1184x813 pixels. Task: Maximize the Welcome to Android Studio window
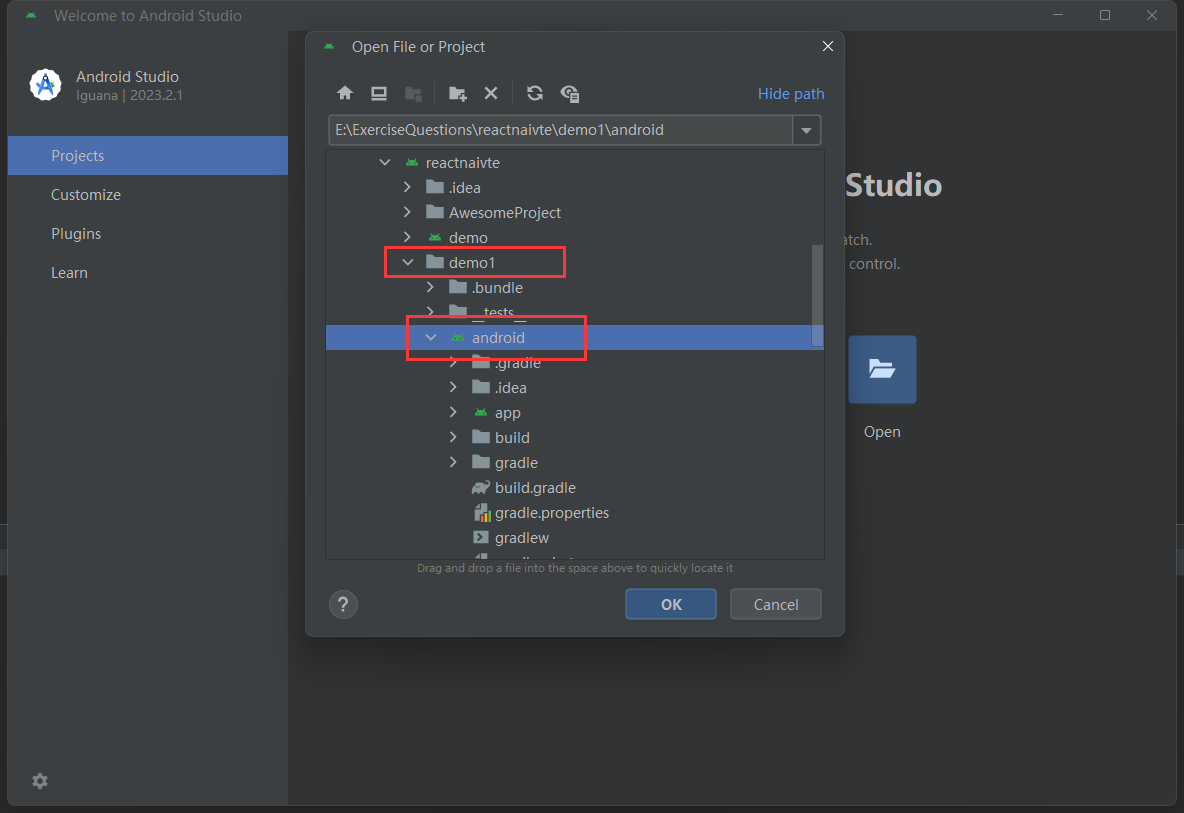[1105, 15]
